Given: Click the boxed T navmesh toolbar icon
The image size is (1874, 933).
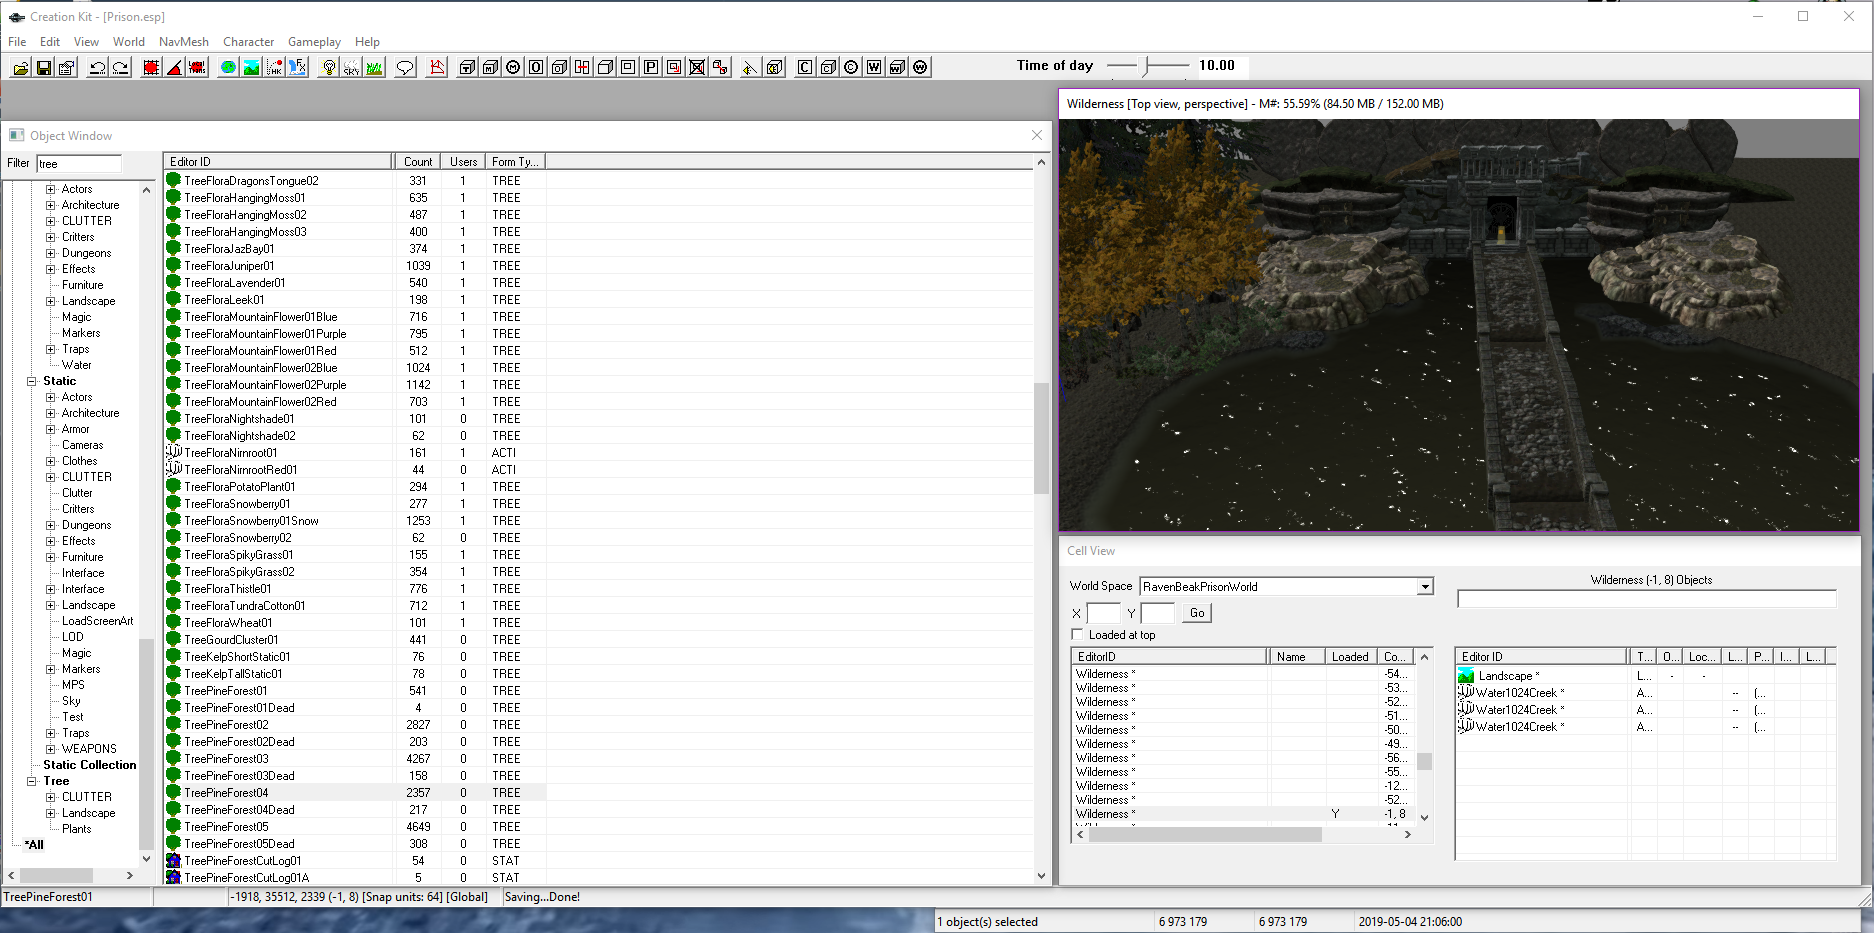Looking at the screenshot, I should tap(468, 67).
